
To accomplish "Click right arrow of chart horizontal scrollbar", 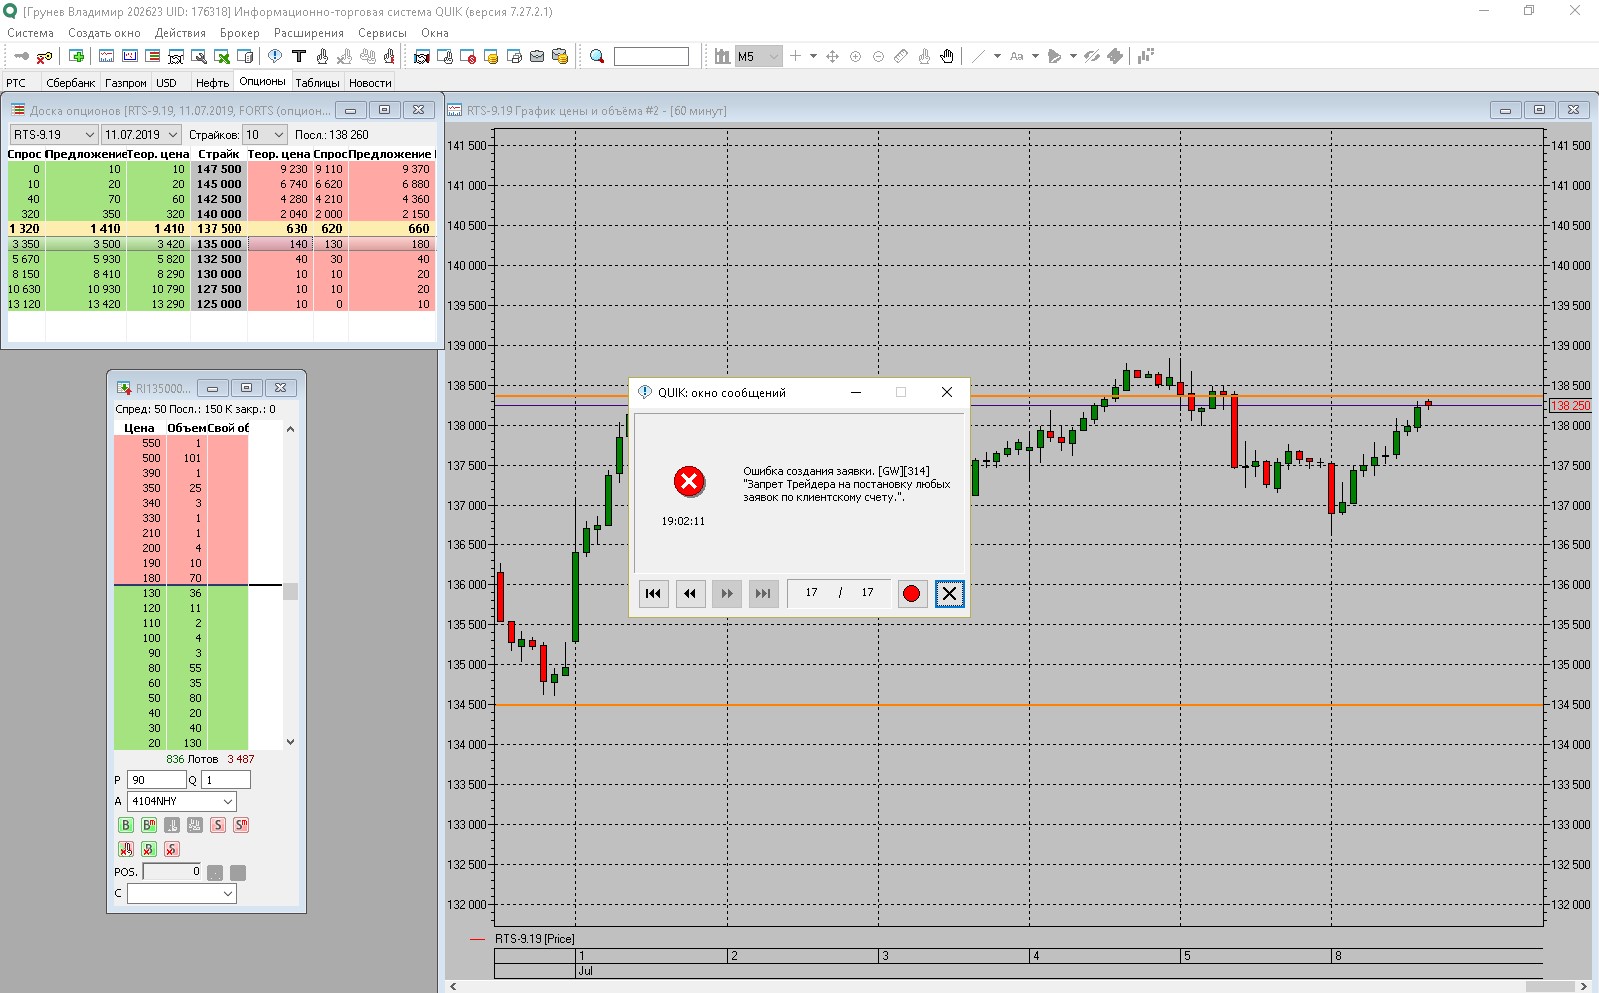I will point(1584,987).
